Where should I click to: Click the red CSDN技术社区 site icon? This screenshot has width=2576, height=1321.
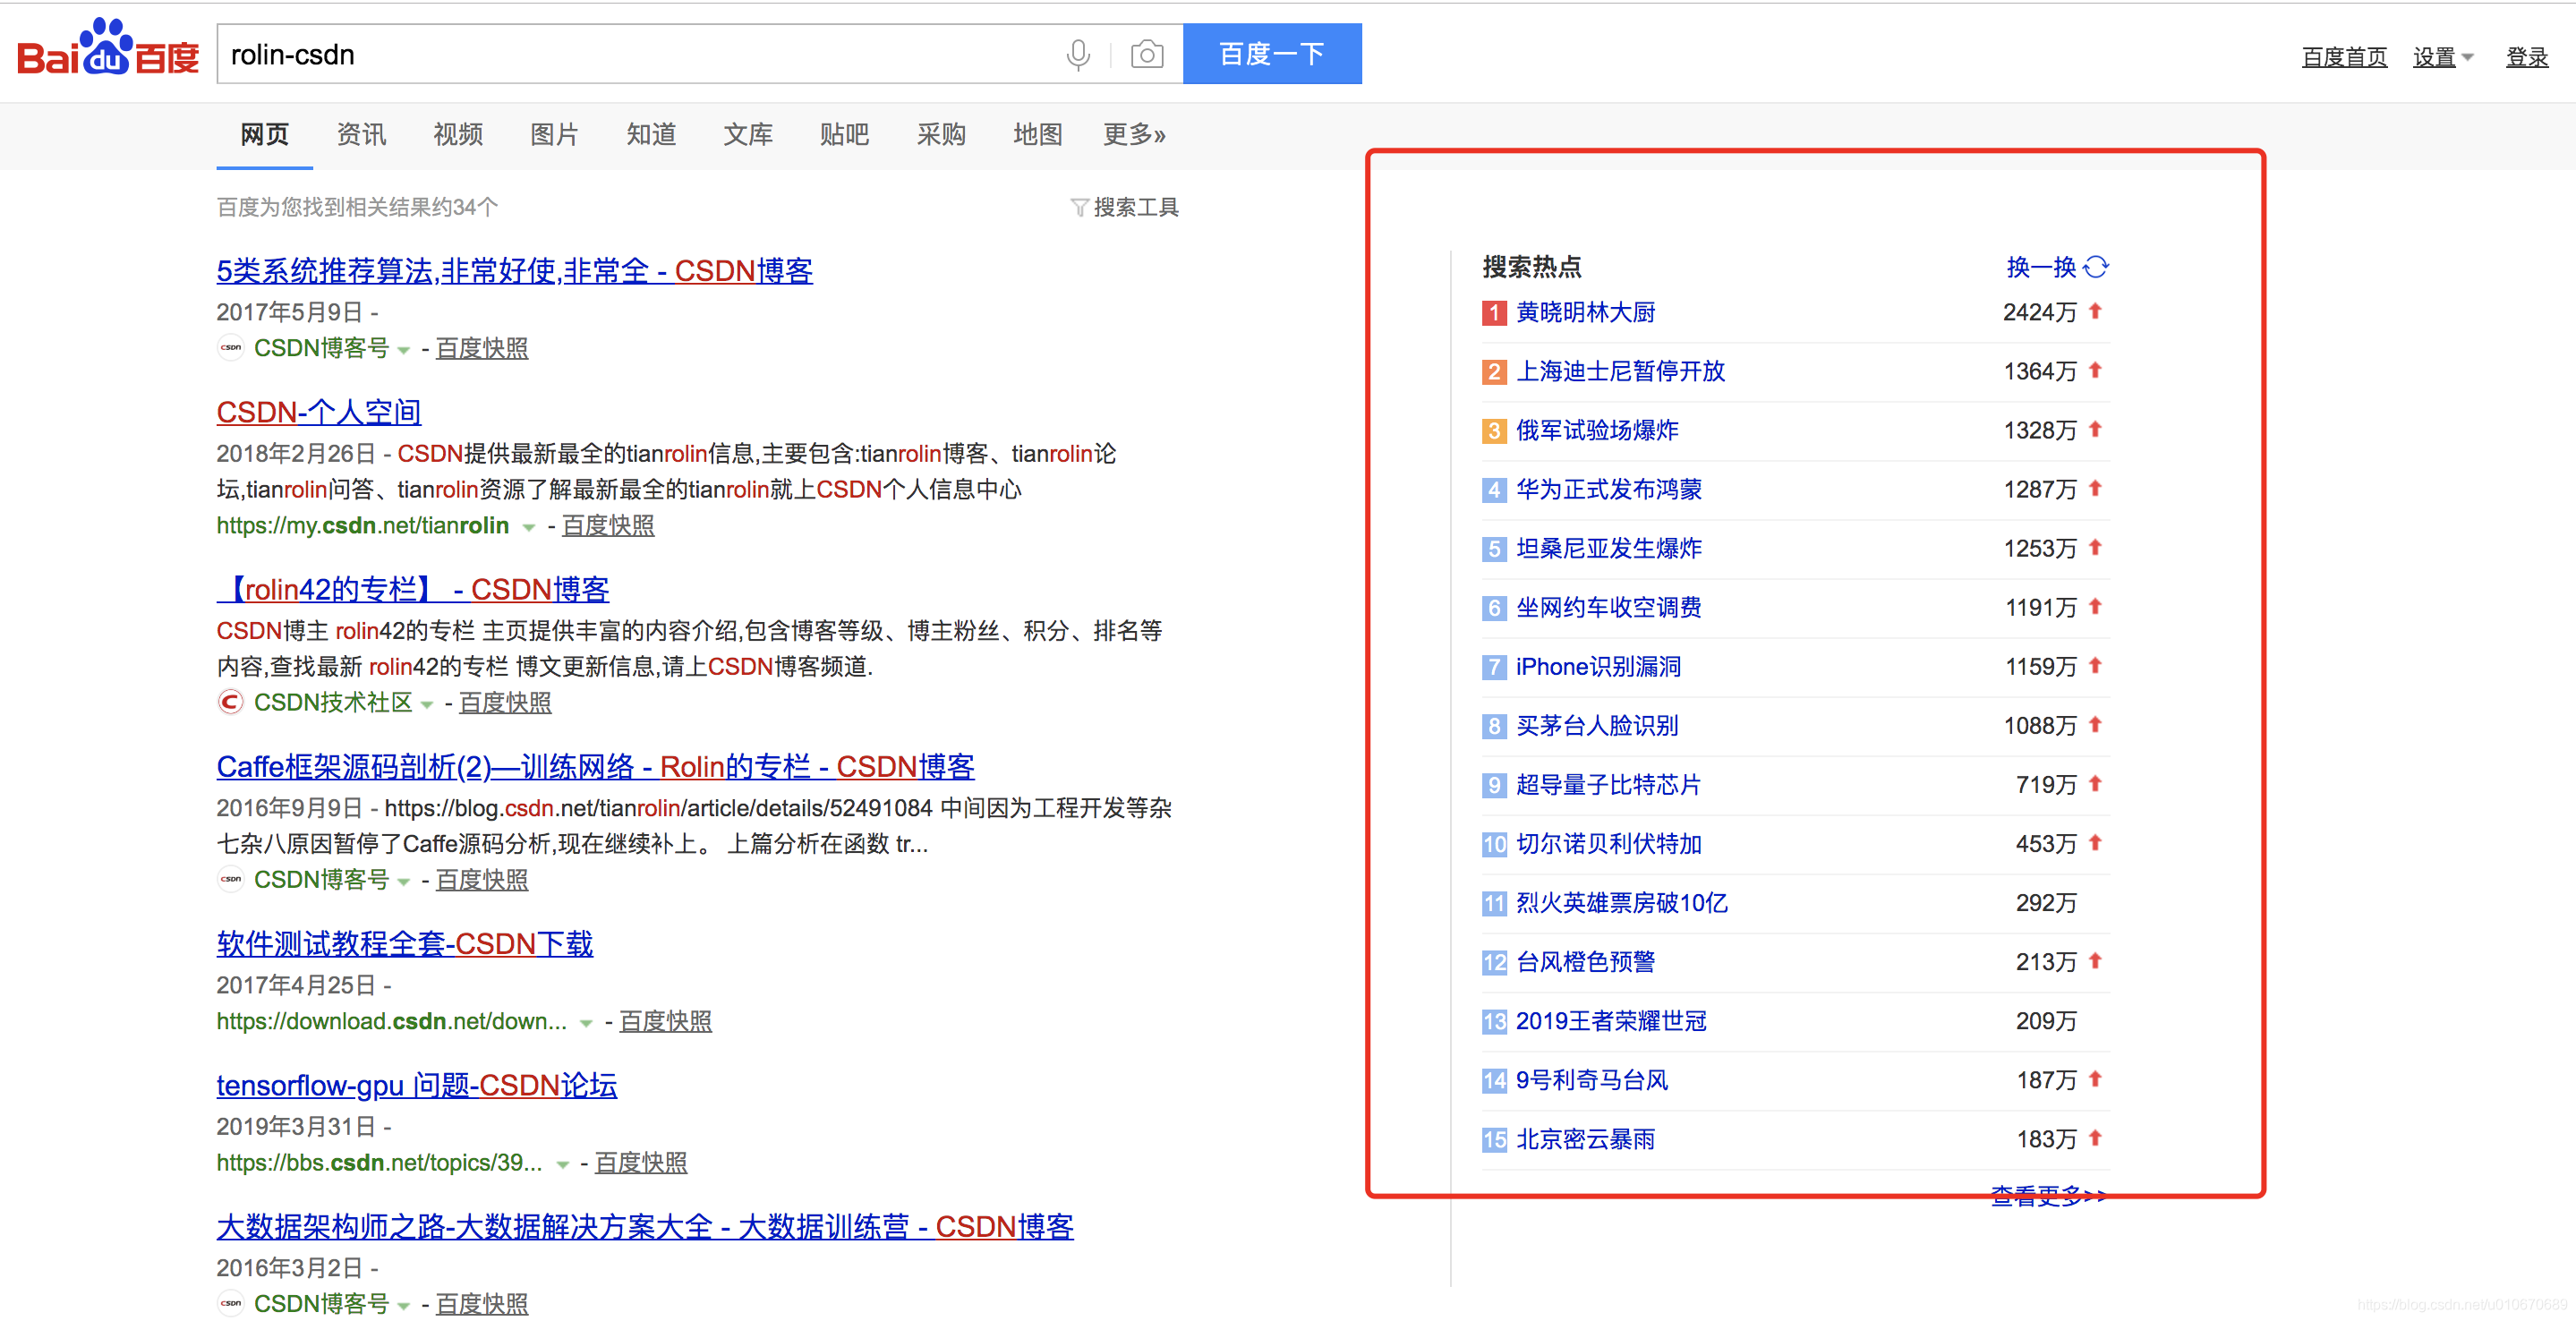coord(231,702)
